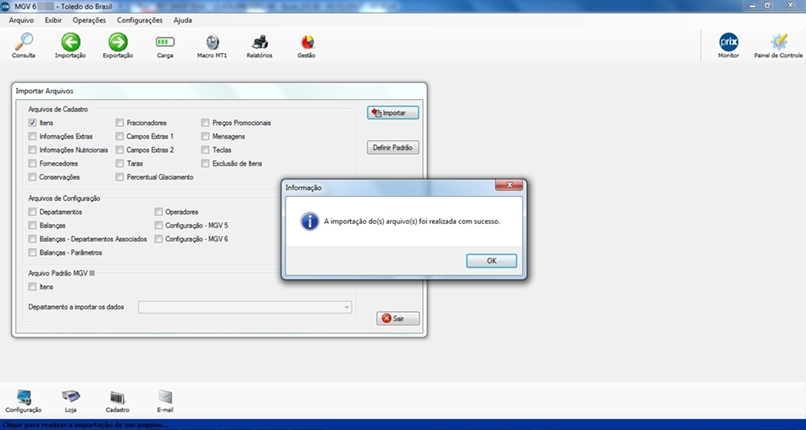Tick the Exclusão de Itens checkbox

205,163
